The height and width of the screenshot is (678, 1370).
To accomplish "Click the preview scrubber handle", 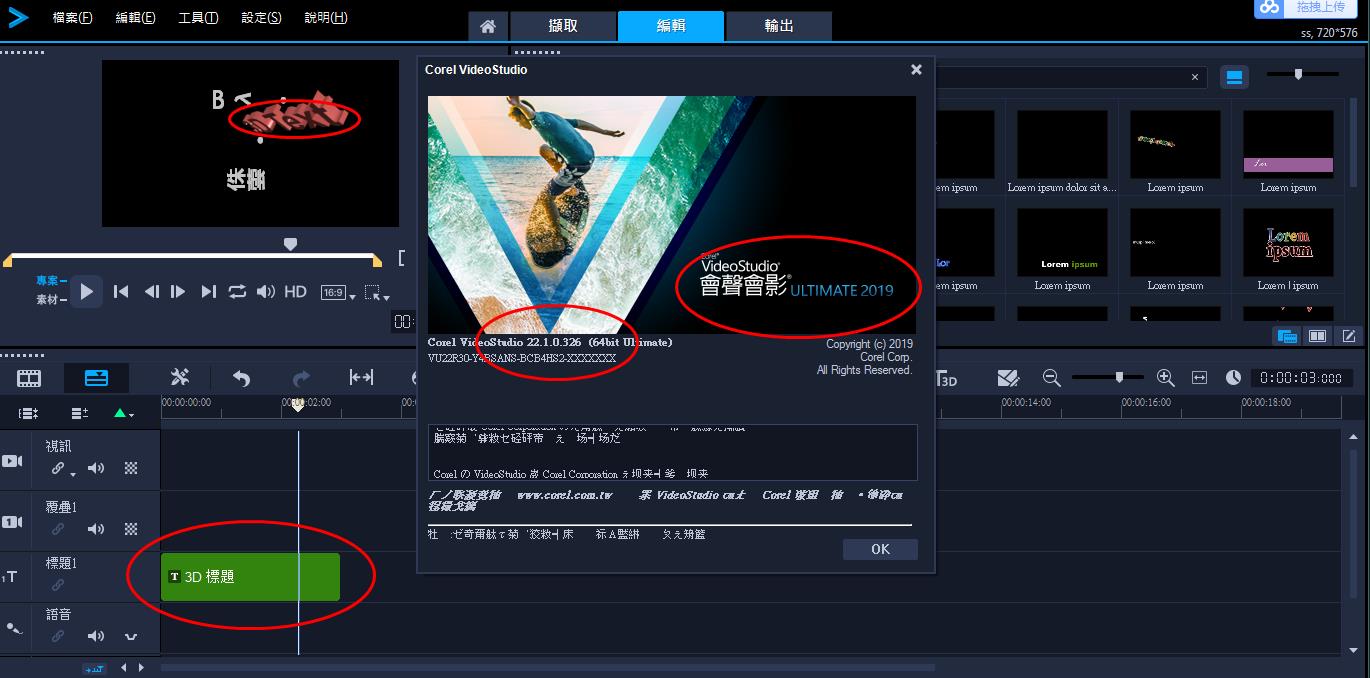I will tap(291, 243).
